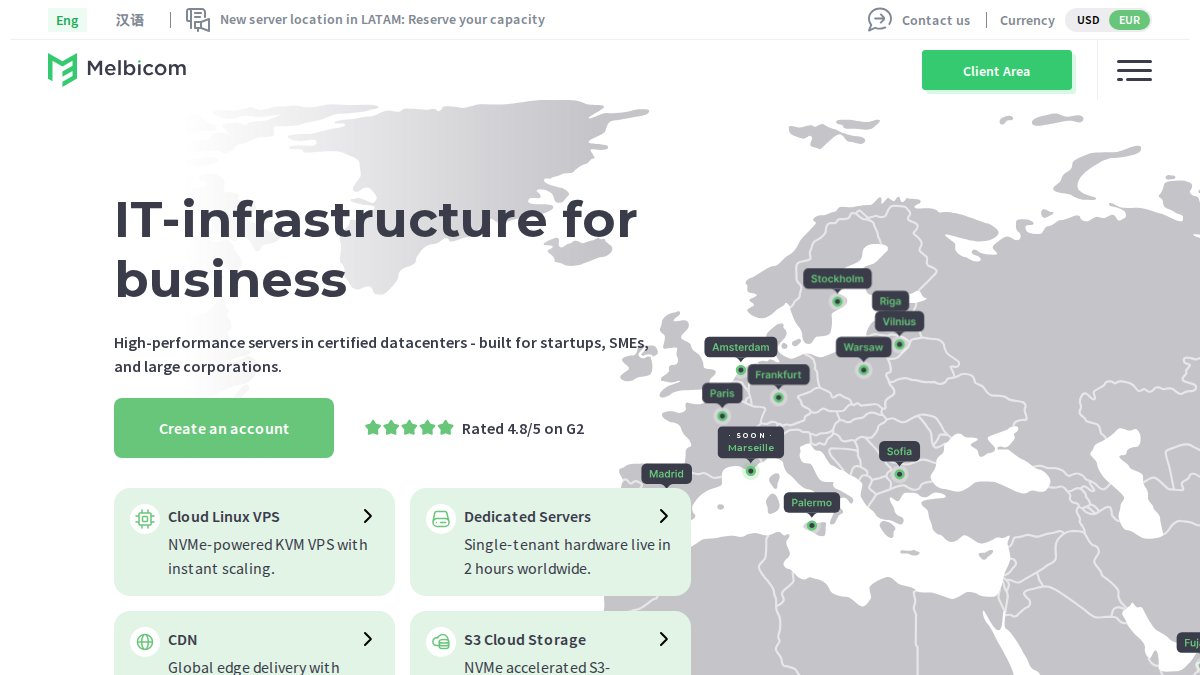Click the Paris map marker dot
The height and width of the screenshot is (675, 1200).
click(x=722, y=416)
